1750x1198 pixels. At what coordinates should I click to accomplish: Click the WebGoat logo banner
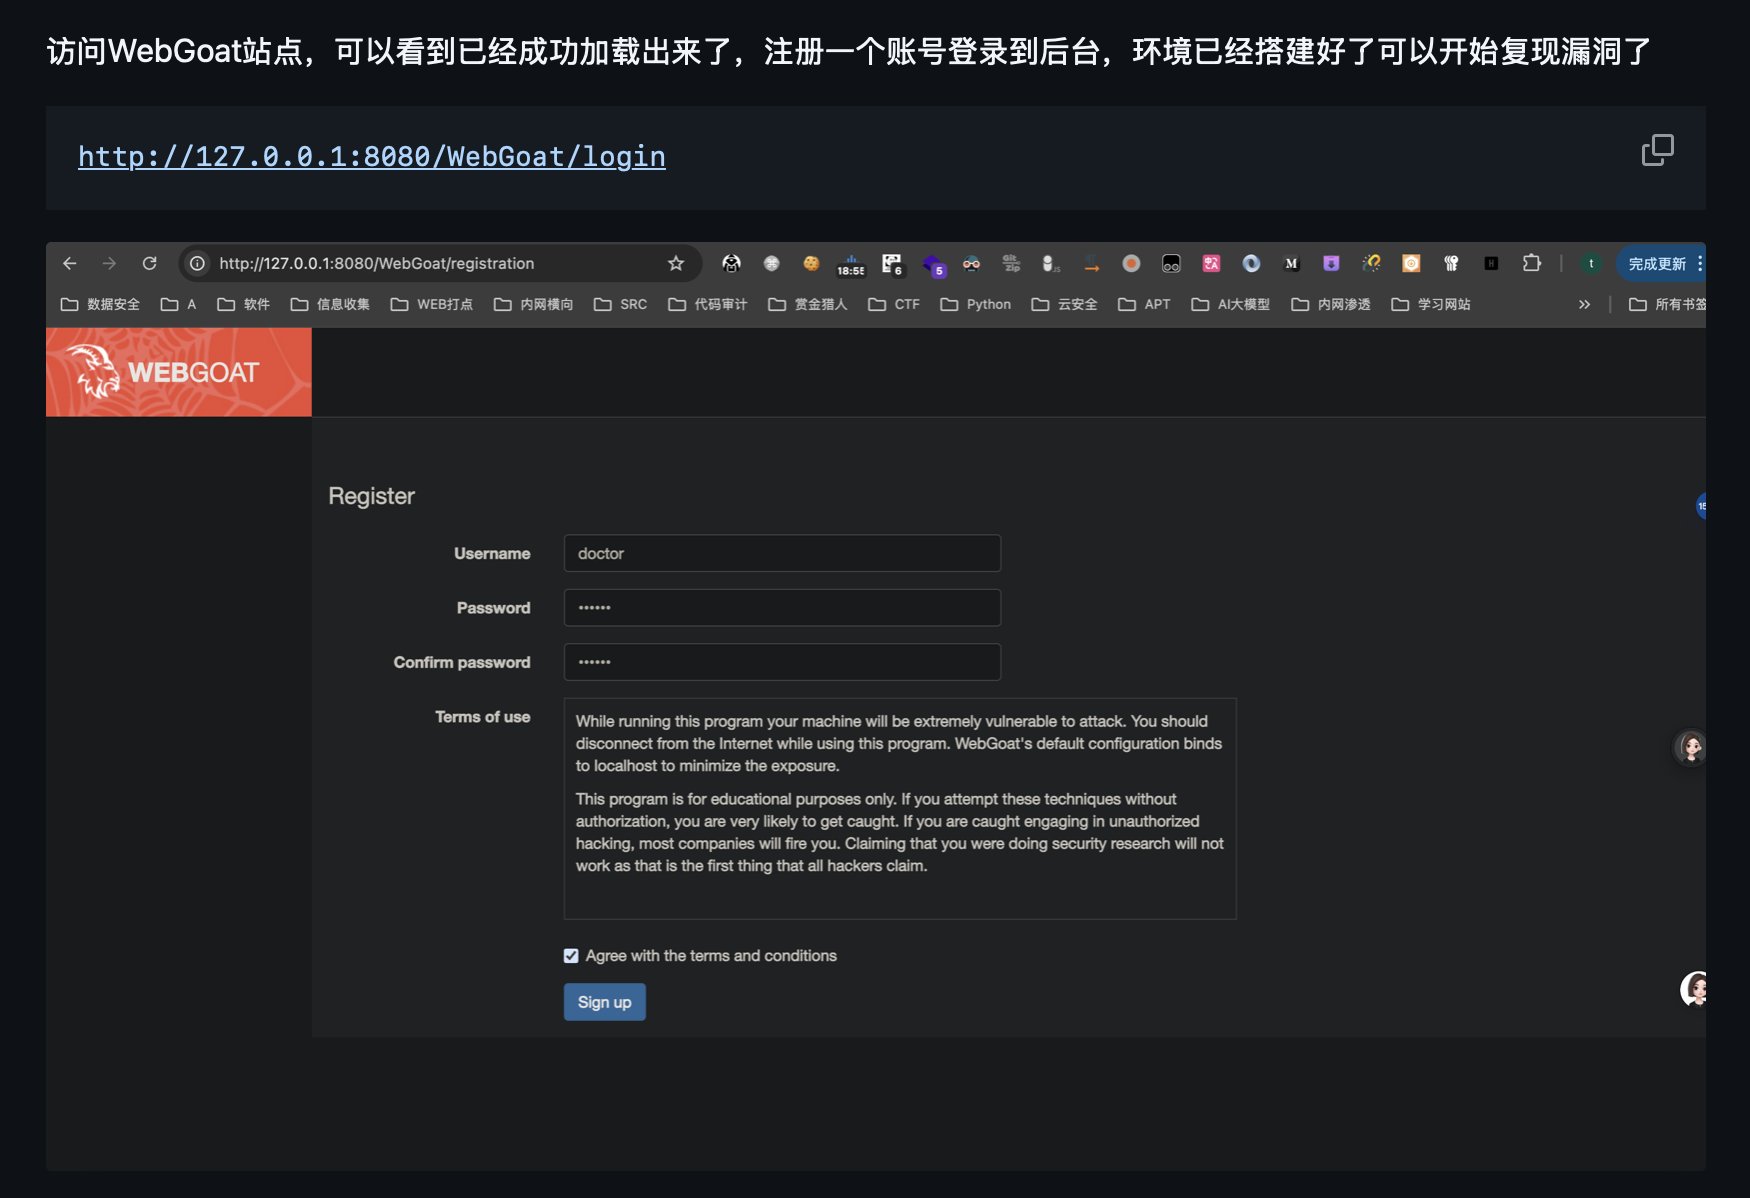(179, 372)
